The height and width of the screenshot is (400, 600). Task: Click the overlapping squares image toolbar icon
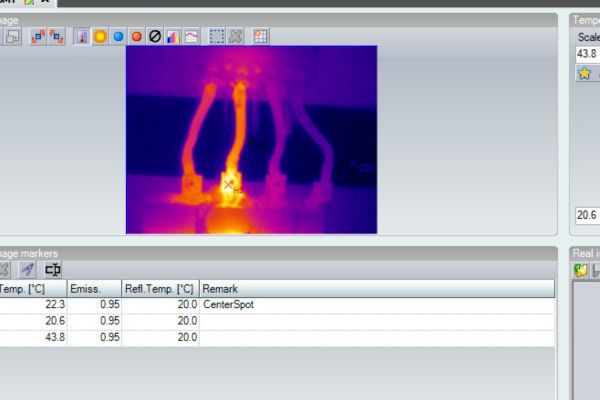point(13,37)
